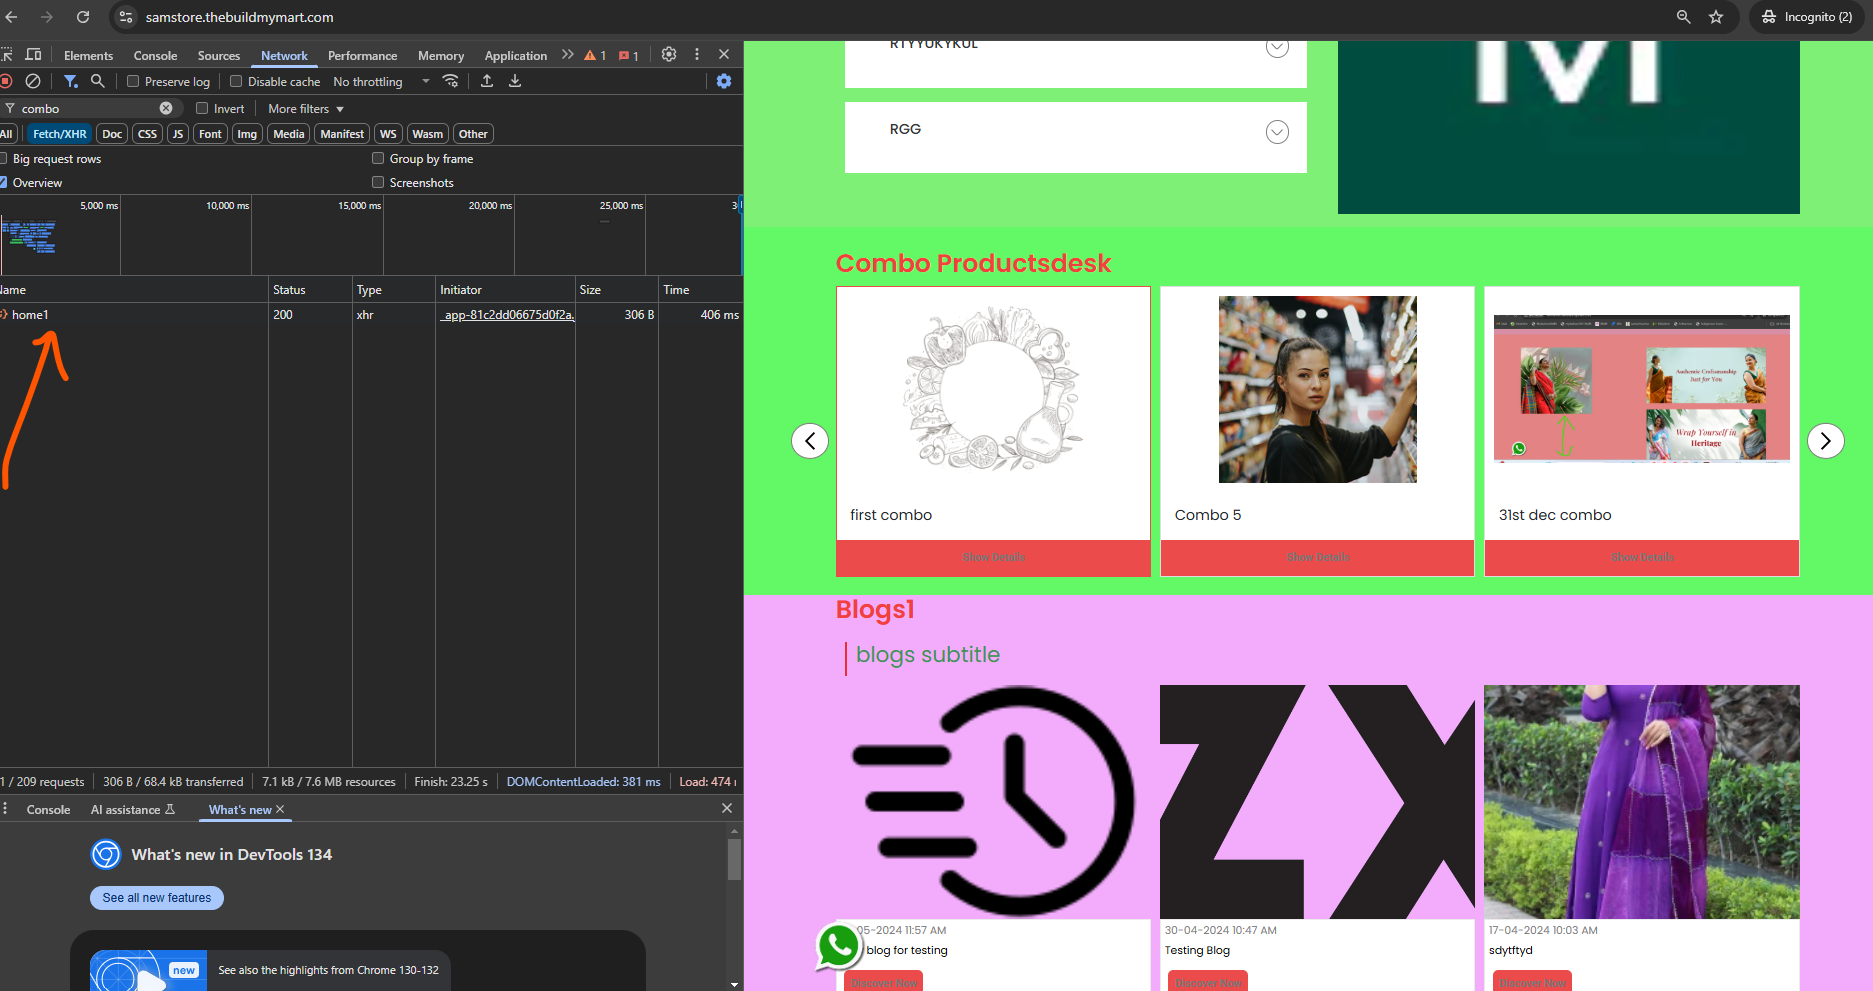The width and height of the screenshot is (1873, 991).
Task: Tick the Invert filter checkbox
Action: (202, 108)
